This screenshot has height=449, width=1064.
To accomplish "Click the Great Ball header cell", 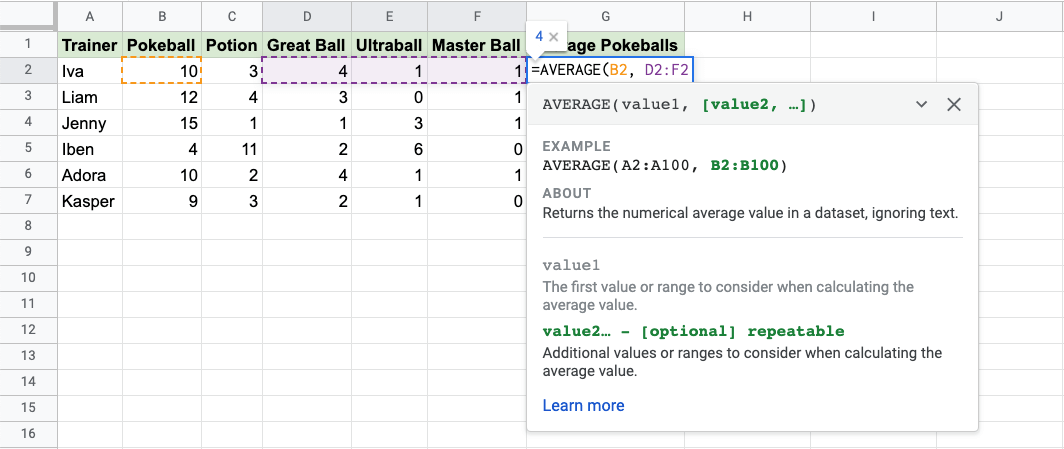I will pos(306,45).
